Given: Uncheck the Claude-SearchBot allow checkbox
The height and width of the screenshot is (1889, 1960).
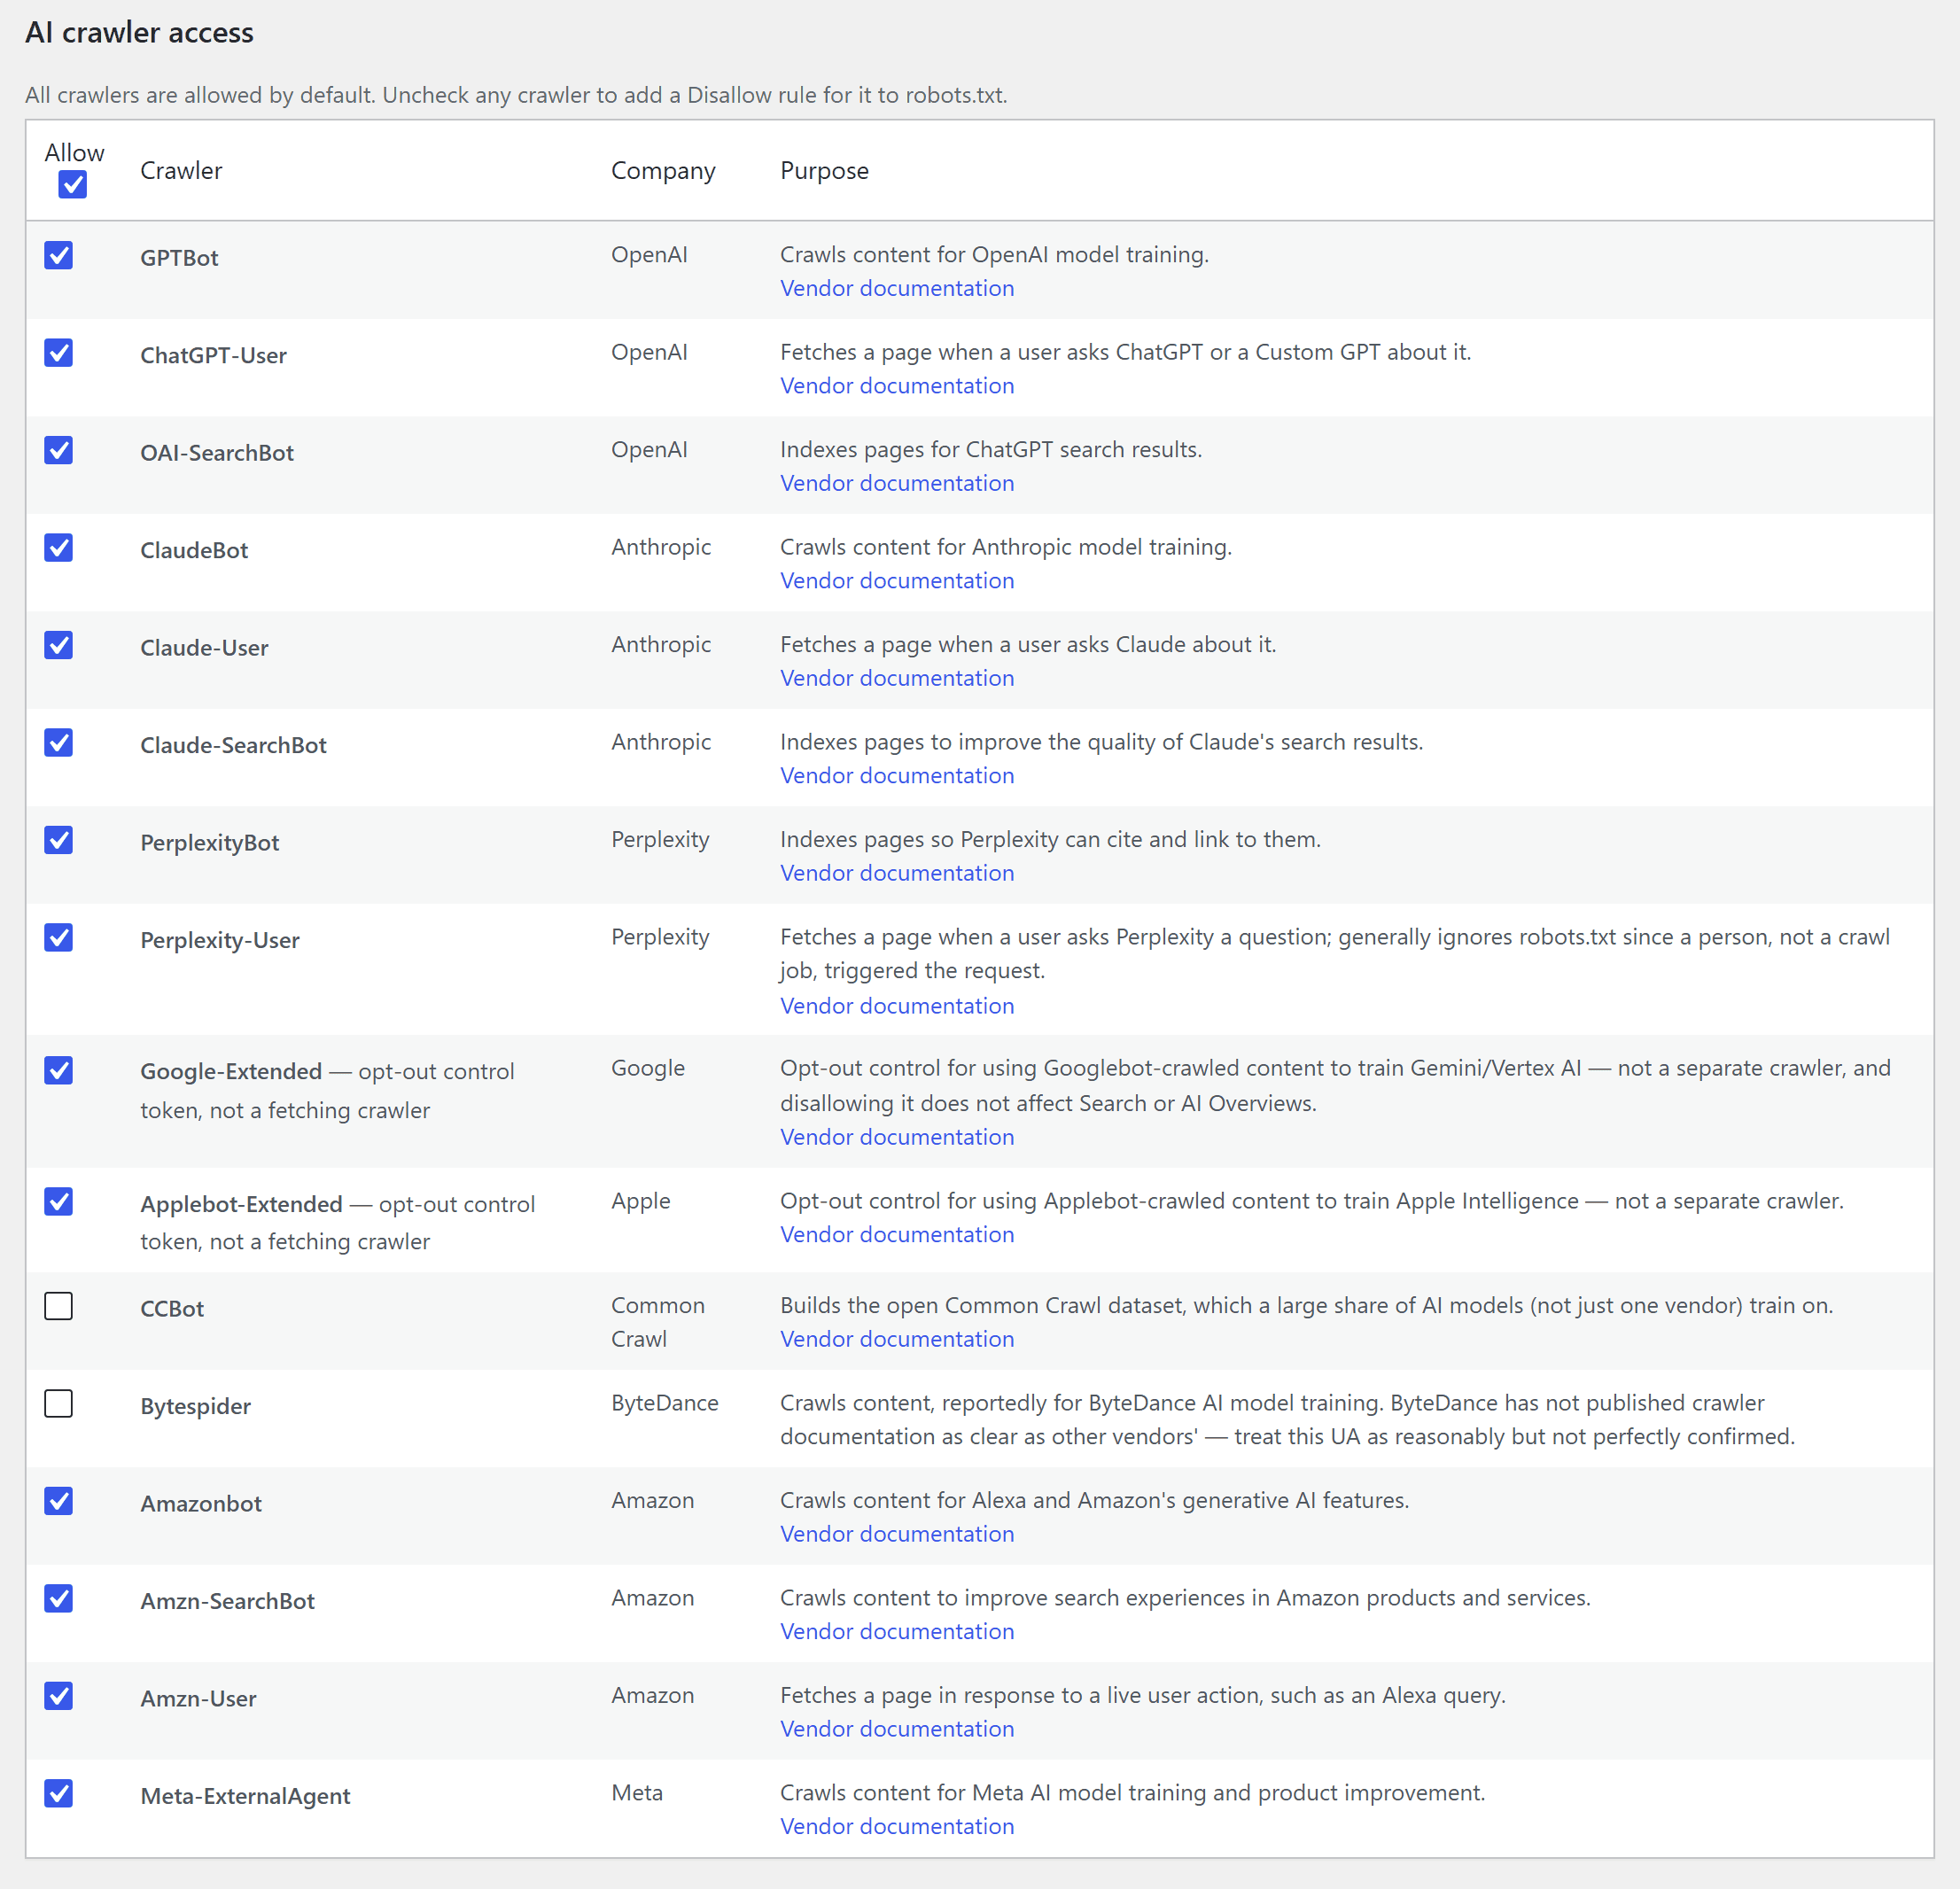Looking at the screenshot, I should pos(59,743).
